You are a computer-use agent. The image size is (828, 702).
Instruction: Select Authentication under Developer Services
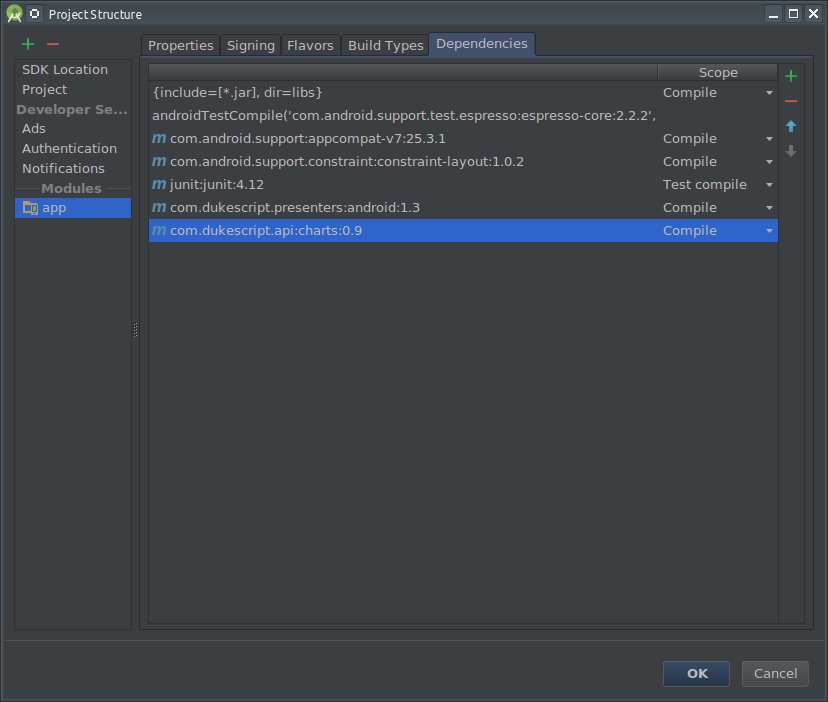point(70,148)
